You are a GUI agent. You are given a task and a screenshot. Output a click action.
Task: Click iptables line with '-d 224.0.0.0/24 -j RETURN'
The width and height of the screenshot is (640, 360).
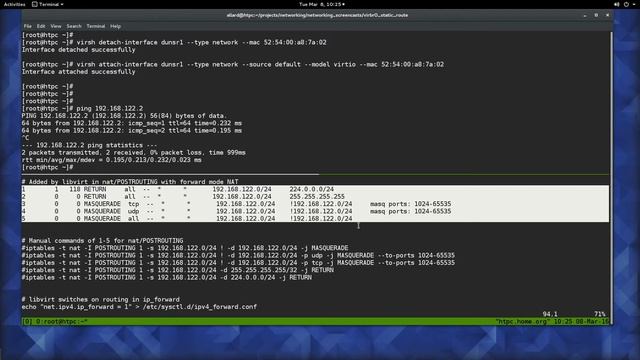[x=167, y=278]
